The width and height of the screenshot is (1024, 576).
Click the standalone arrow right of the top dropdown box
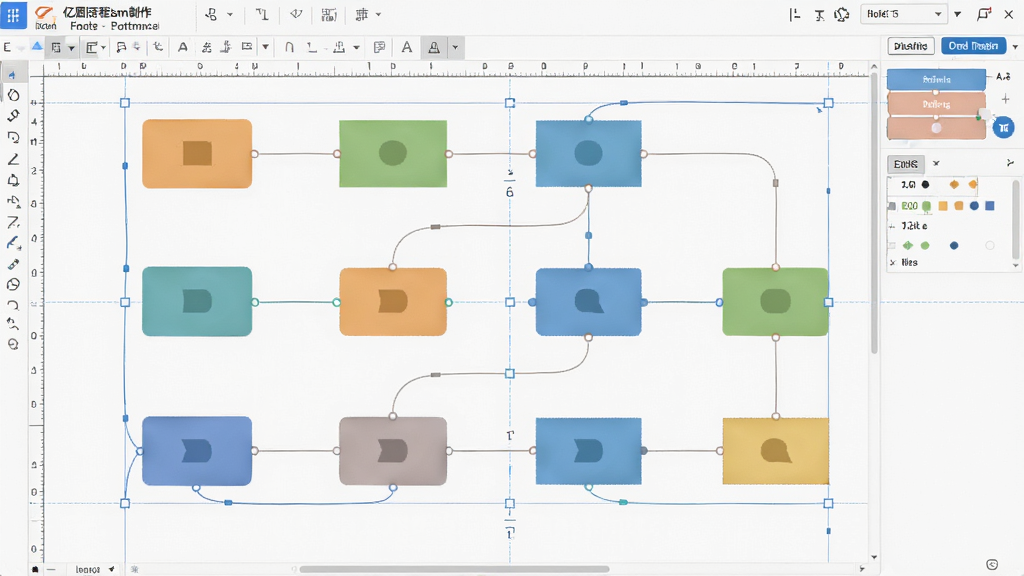[x=957, y=14]
